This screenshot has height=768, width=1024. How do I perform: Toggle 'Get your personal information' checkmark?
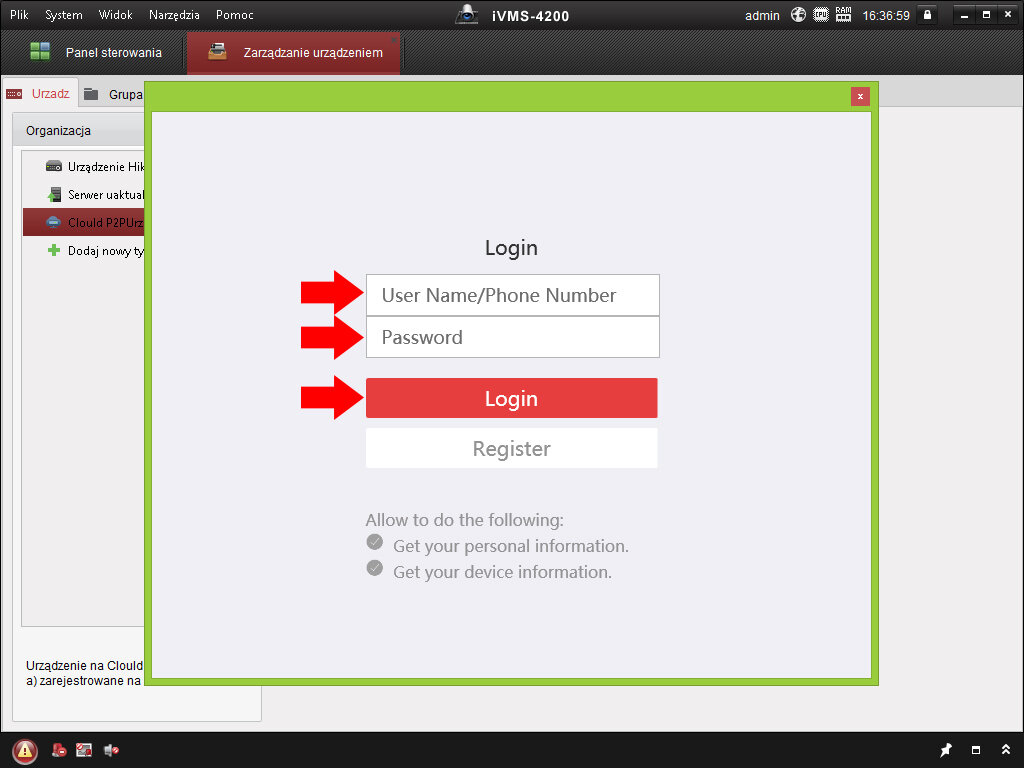point(375,543)
